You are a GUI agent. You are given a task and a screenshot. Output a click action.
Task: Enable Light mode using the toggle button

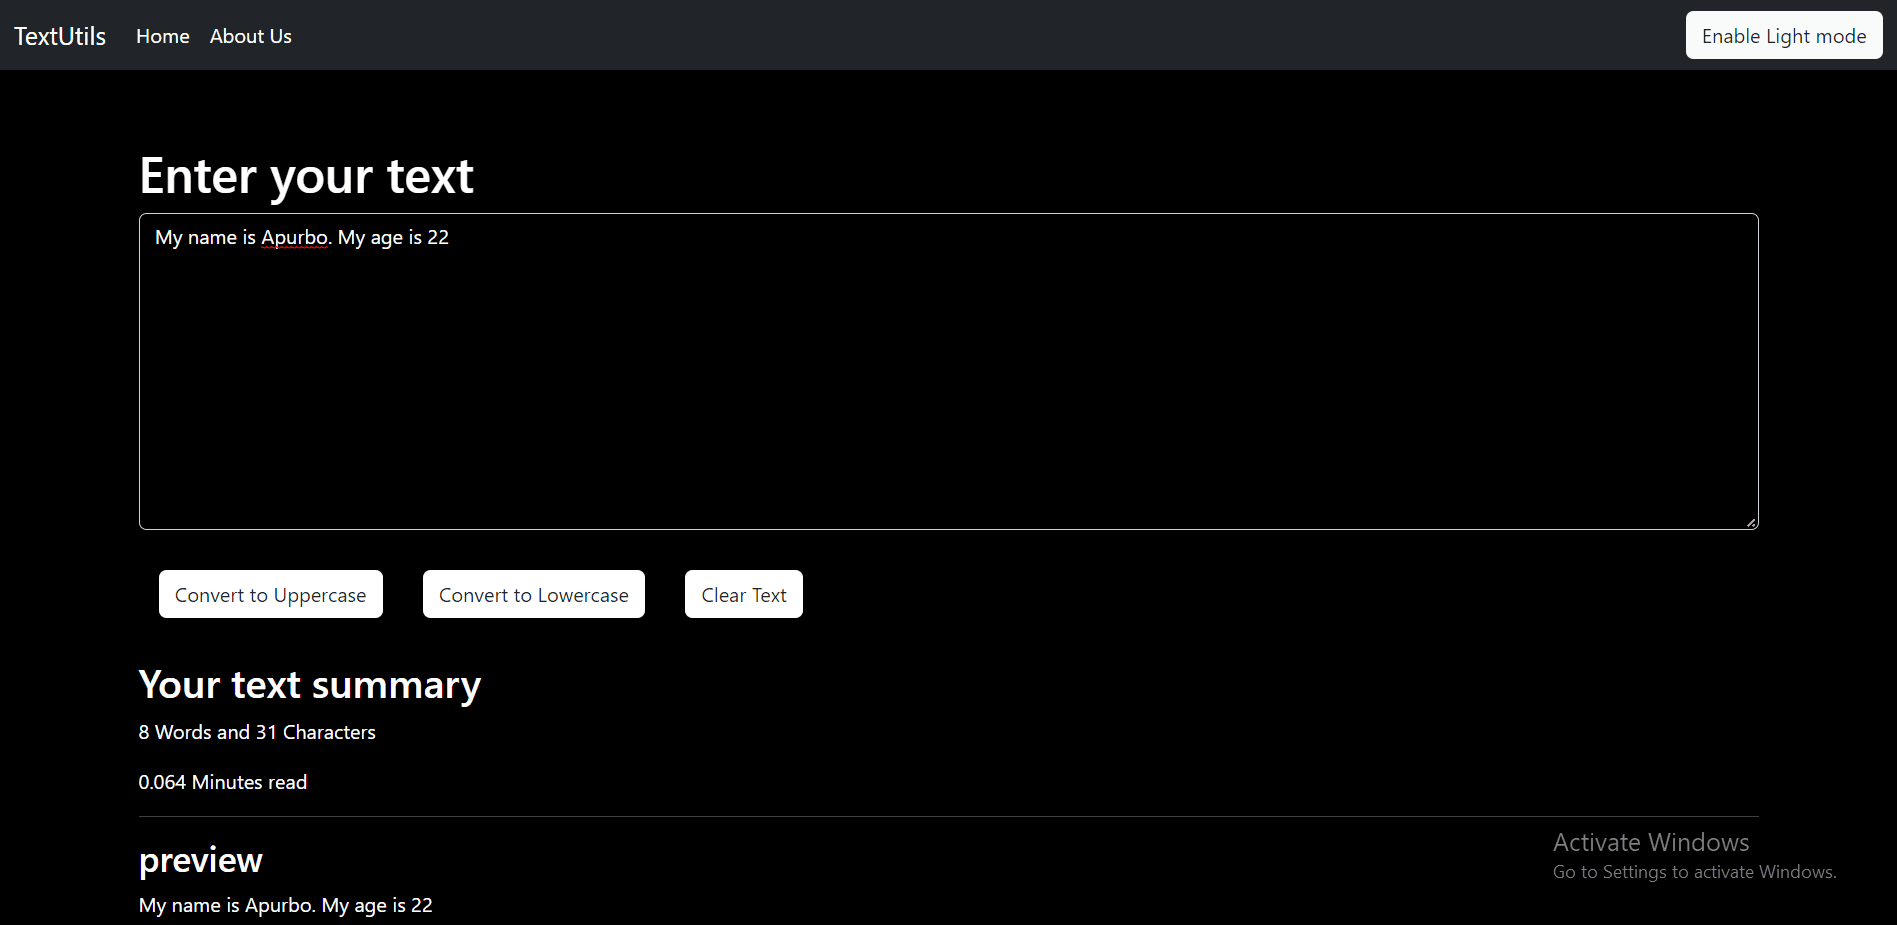coord(1783,36)
